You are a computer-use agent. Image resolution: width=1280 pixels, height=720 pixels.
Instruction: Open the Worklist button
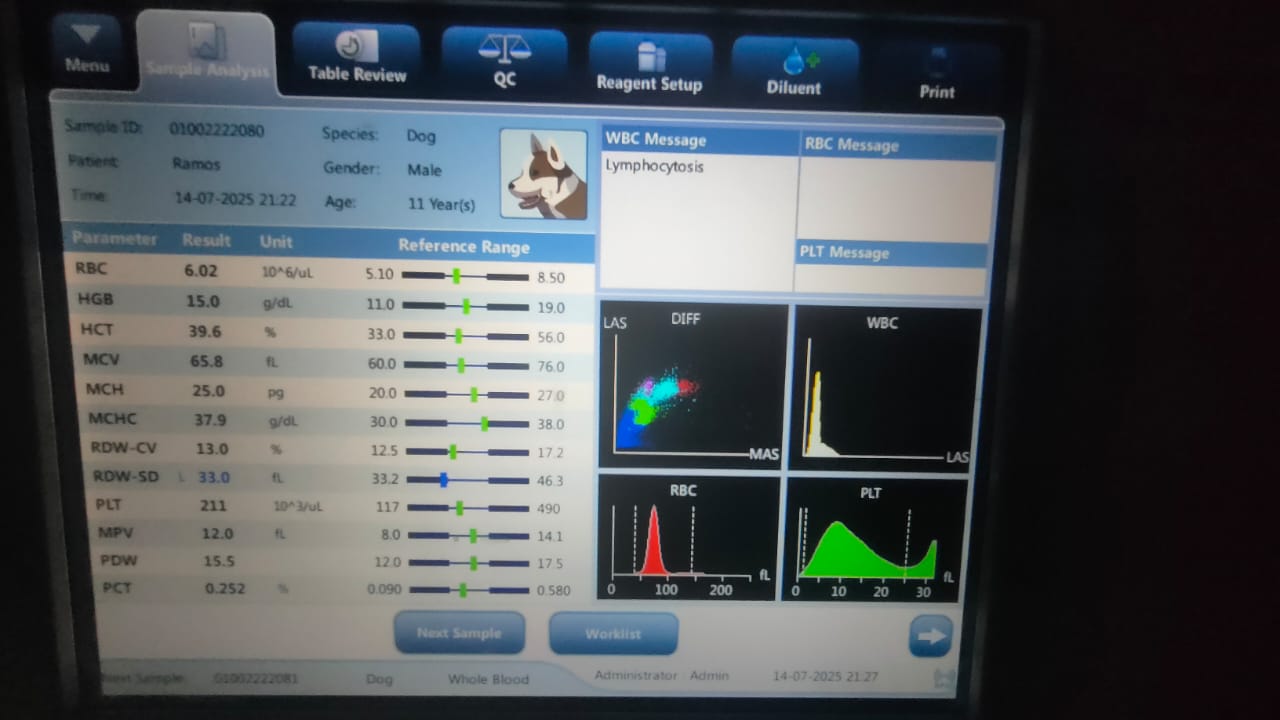(x=613, y=634)
